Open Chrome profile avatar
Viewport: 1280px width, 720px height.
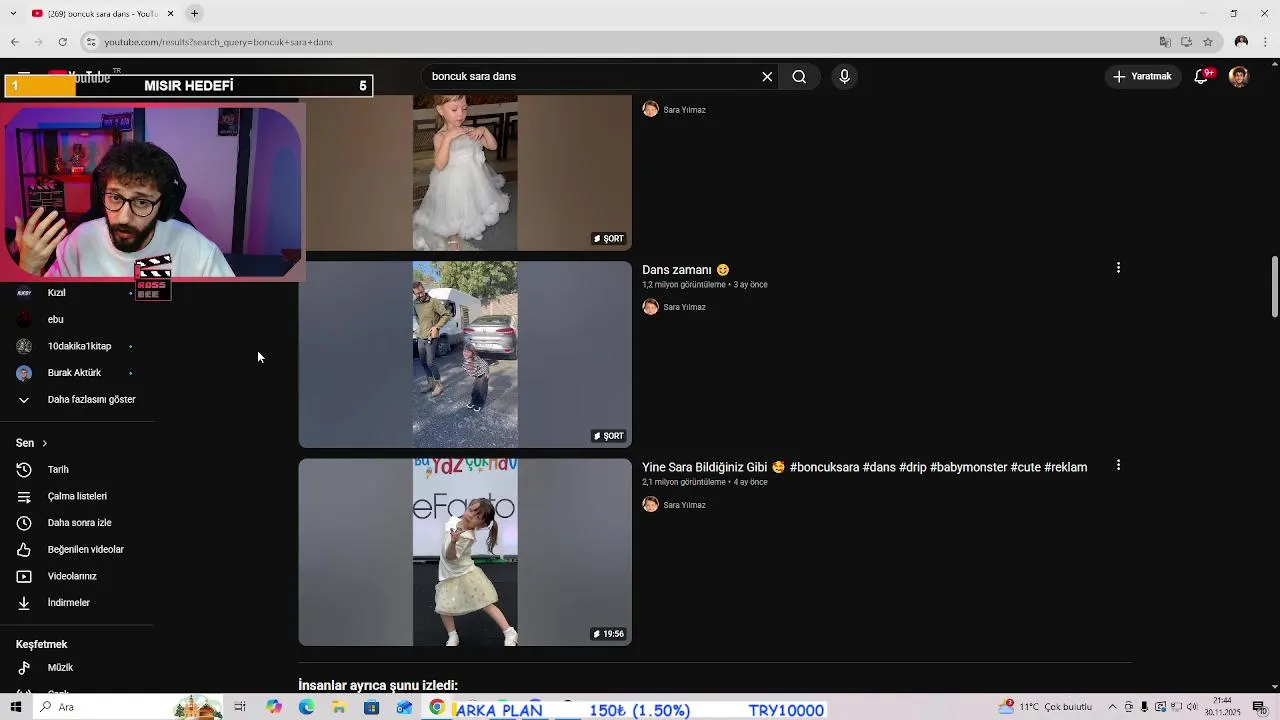click(1241, 42)
